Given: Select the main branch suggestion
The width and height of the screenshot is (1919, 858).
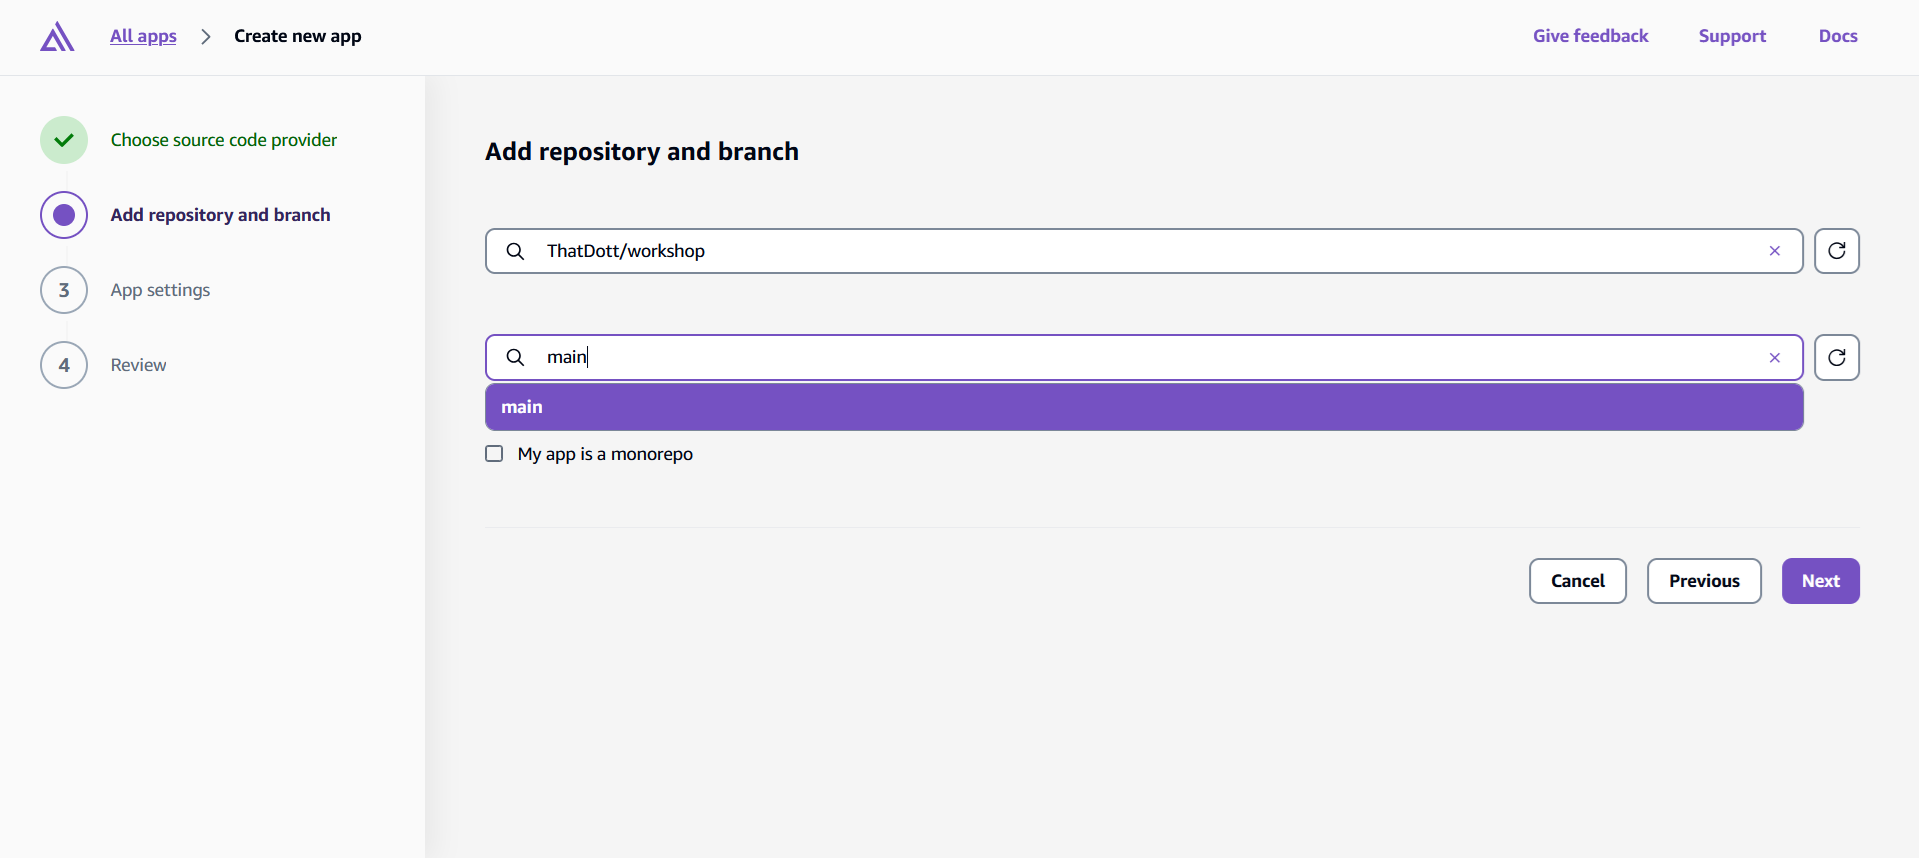Looking at the screenshot, I should (1144, 407).
